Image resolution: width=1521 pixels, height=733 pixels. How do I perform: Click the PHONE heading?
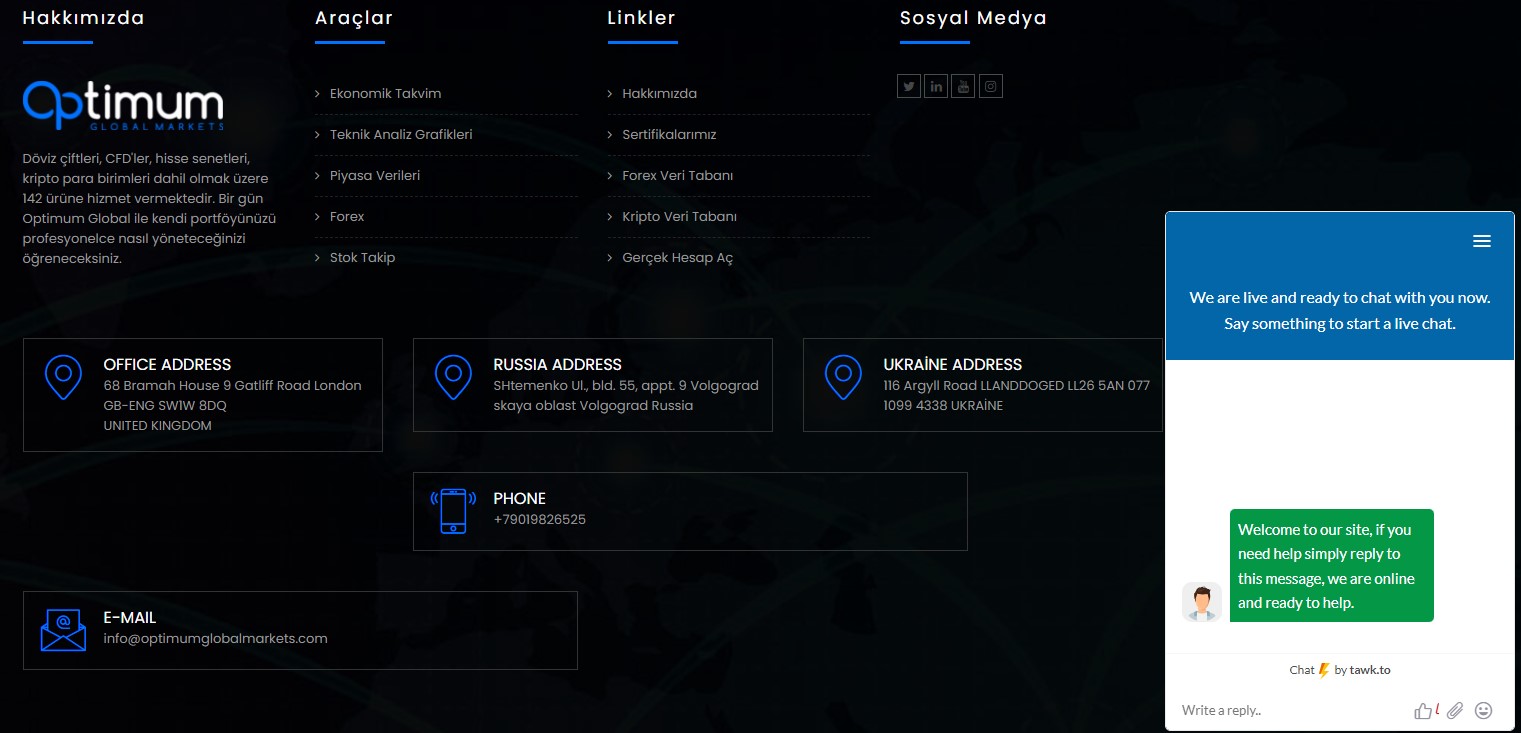(x=519, y=499)
